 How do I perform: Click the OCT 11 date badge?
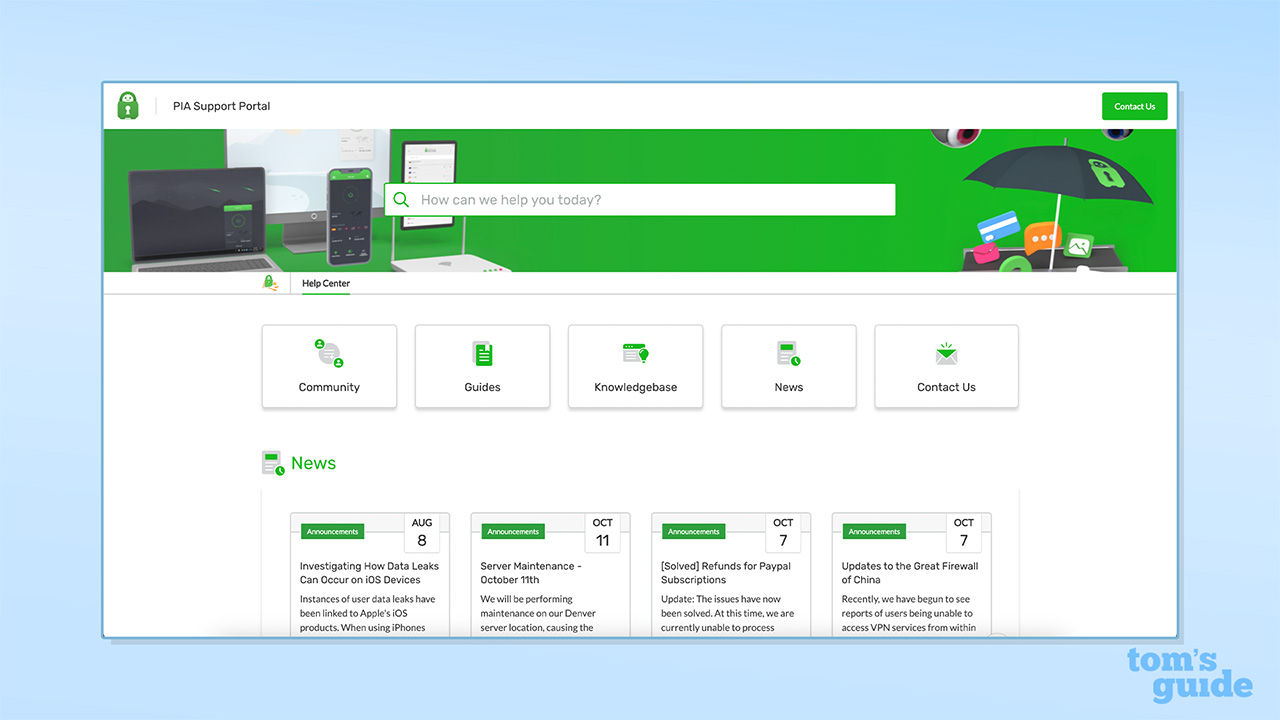pos(603,532)
